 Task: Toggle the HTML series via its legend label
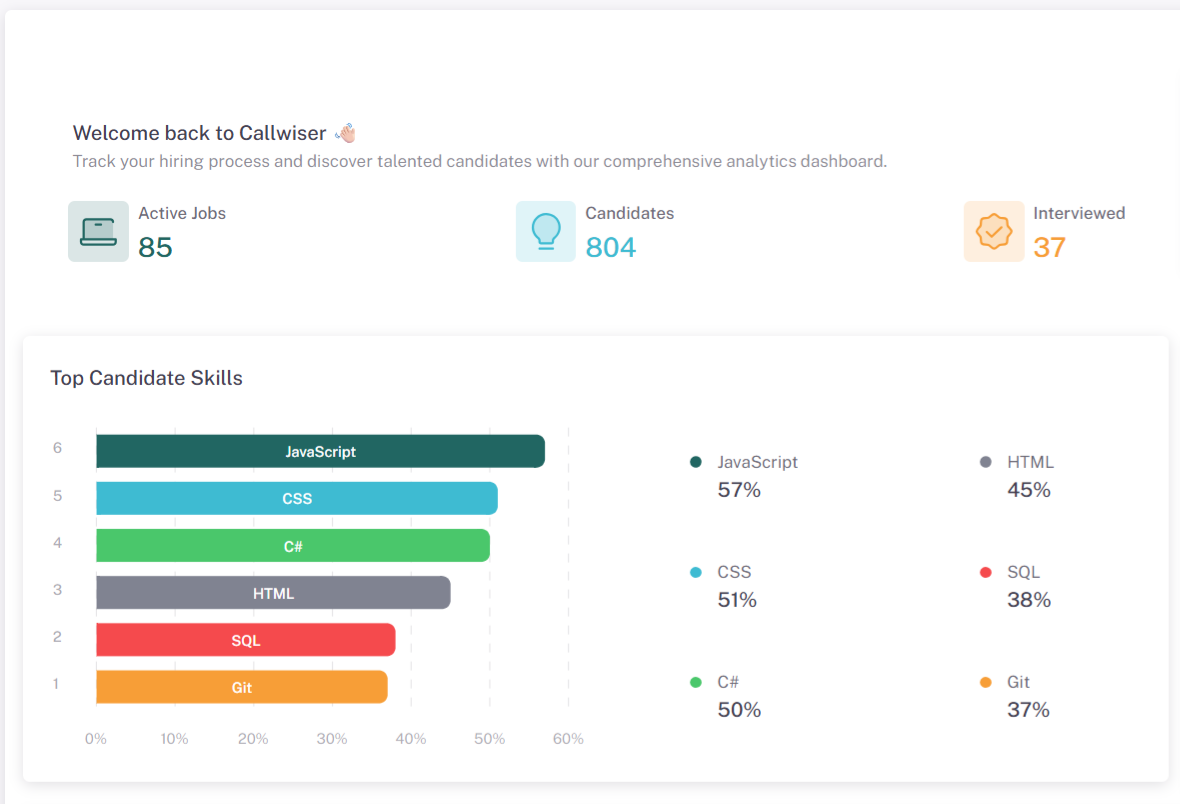(x=1030, y=462)
